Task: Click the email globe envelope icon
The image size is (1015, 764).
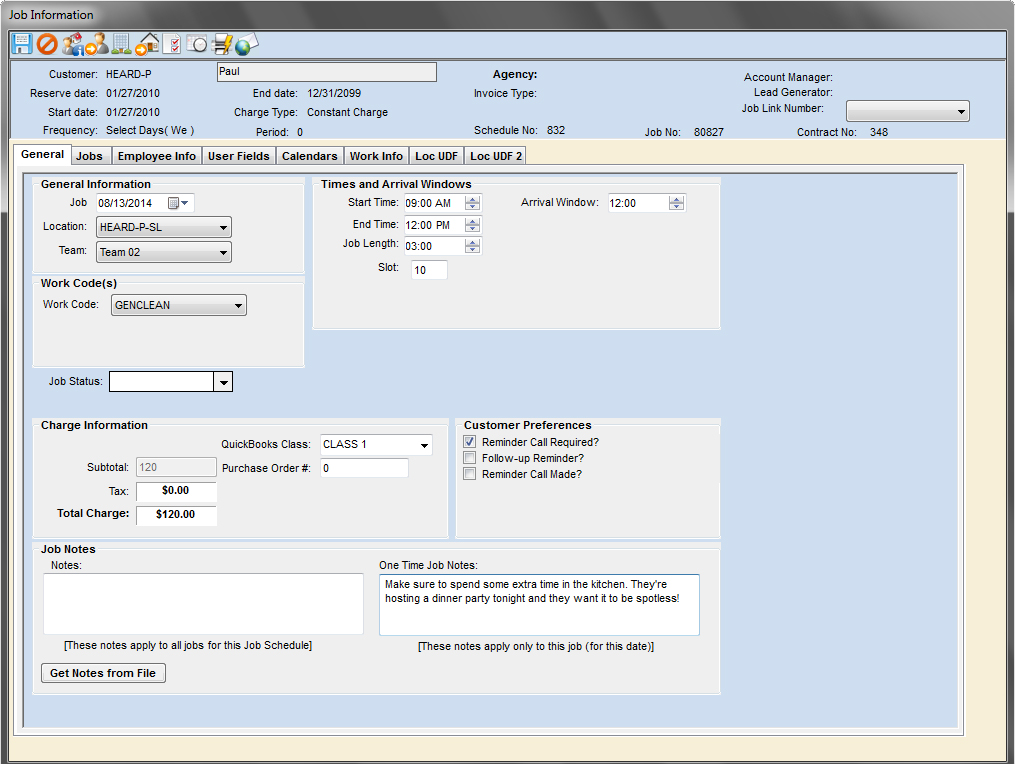Action: pos(247,44)
